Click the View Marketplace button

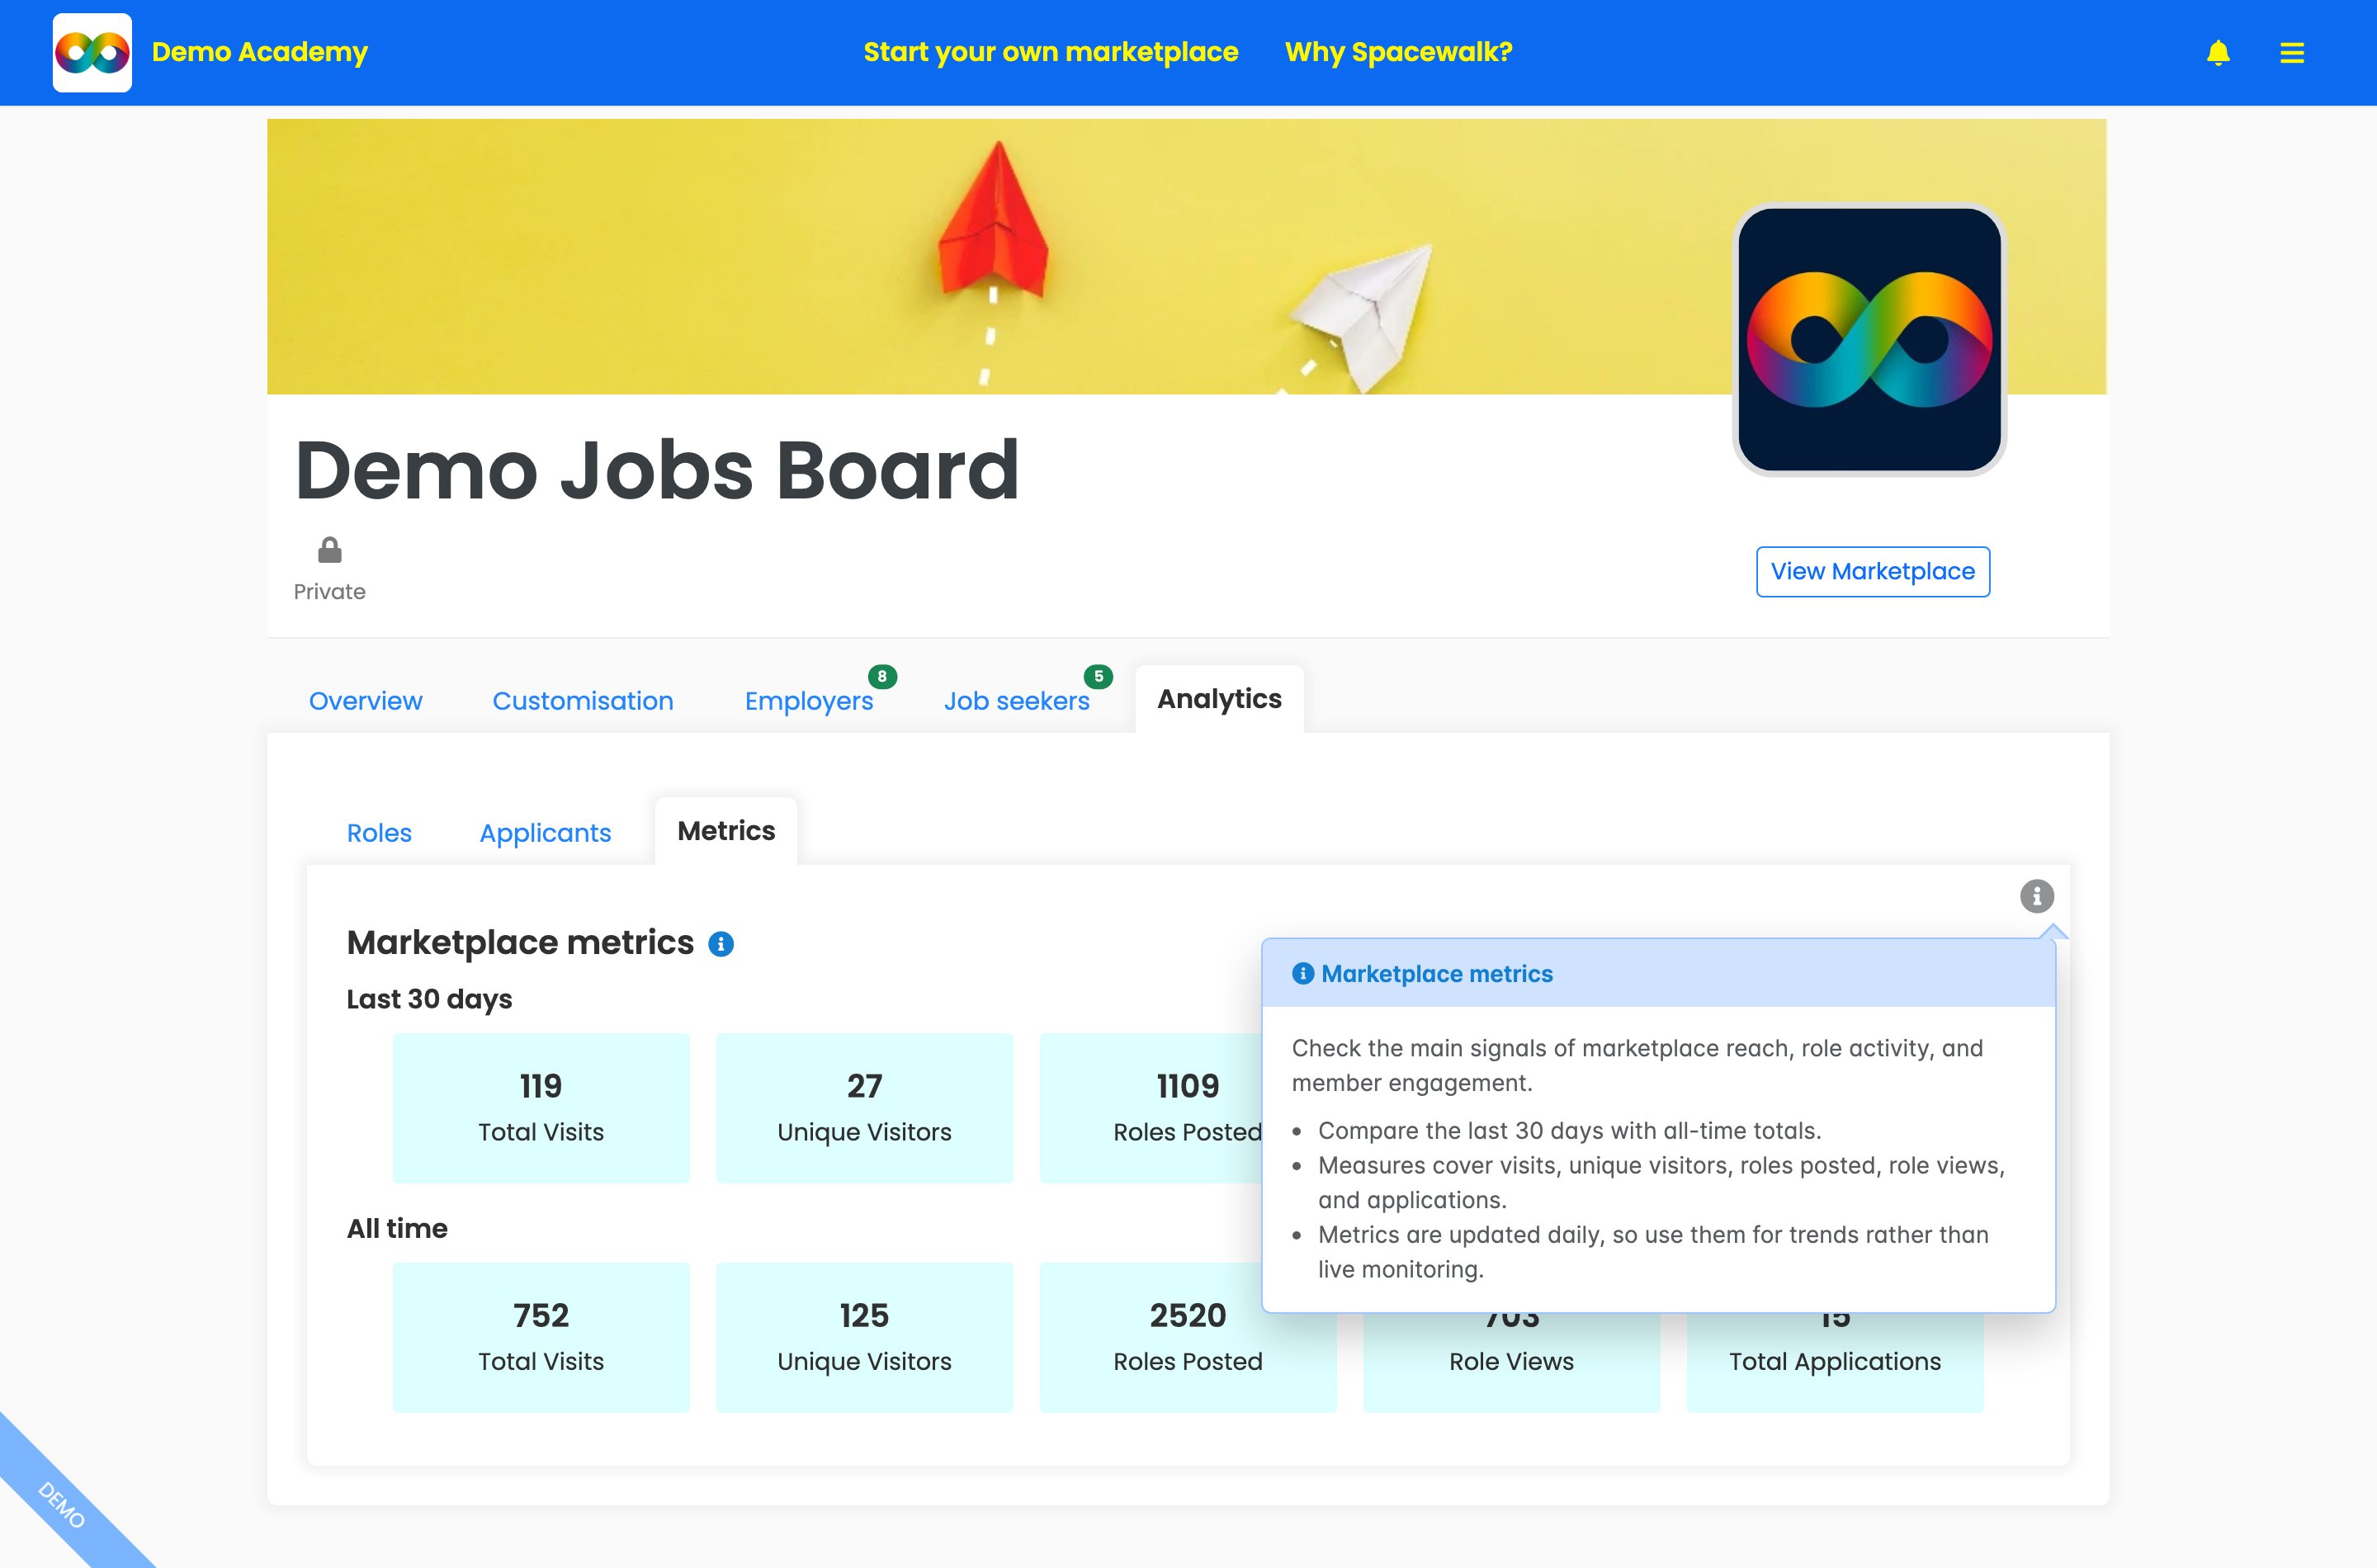[1873, 571]
